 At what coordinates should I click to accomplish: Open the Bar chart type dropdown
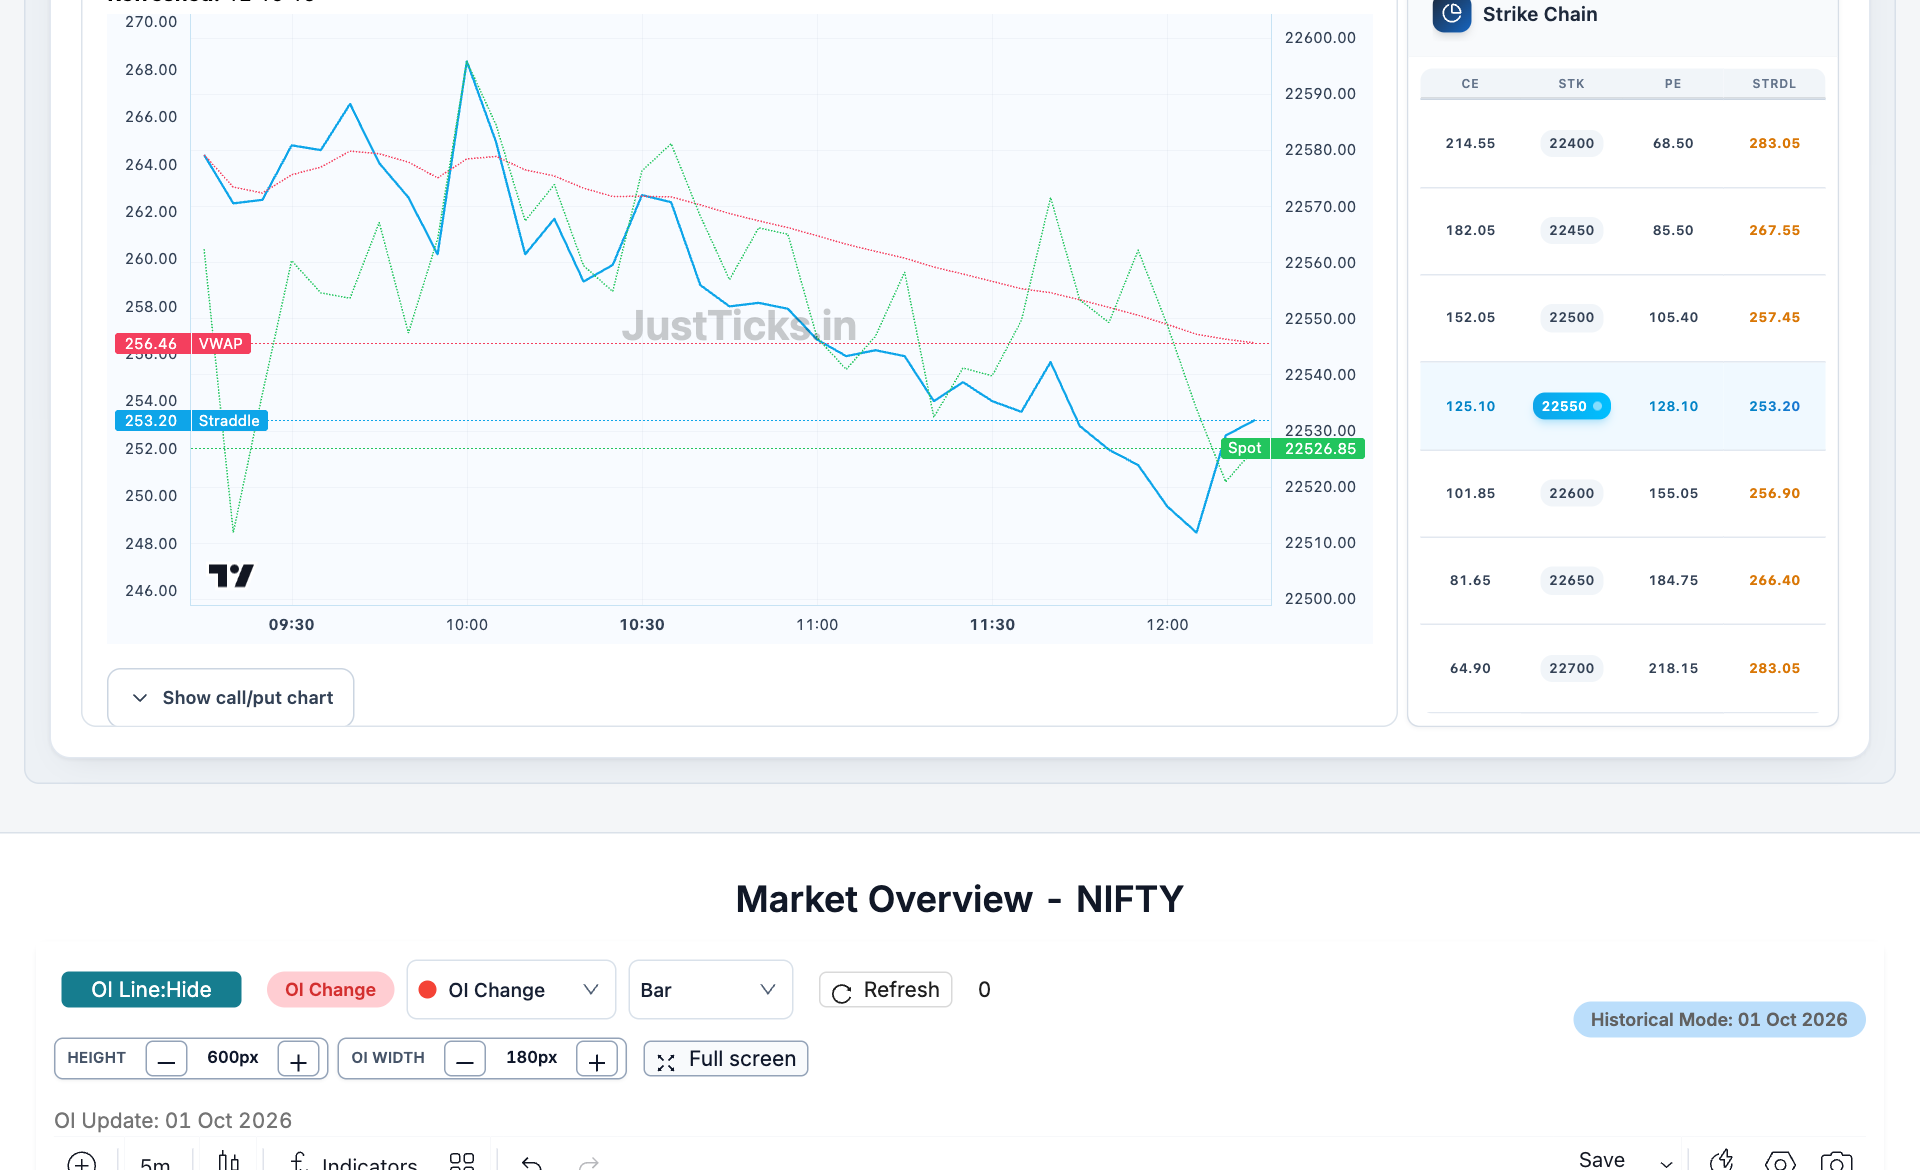coord(710,990)
